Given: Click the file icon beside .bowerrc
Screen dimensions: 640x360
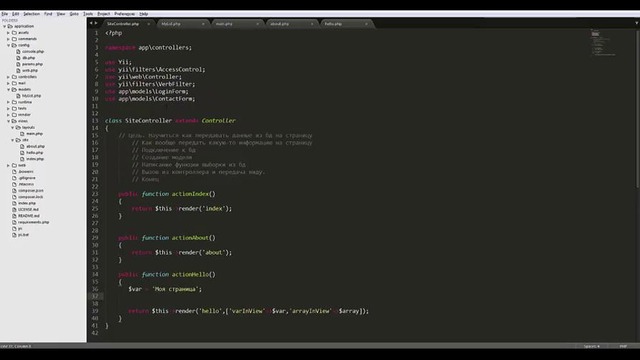Looking at the screenshot, I should tap(14, 171).
